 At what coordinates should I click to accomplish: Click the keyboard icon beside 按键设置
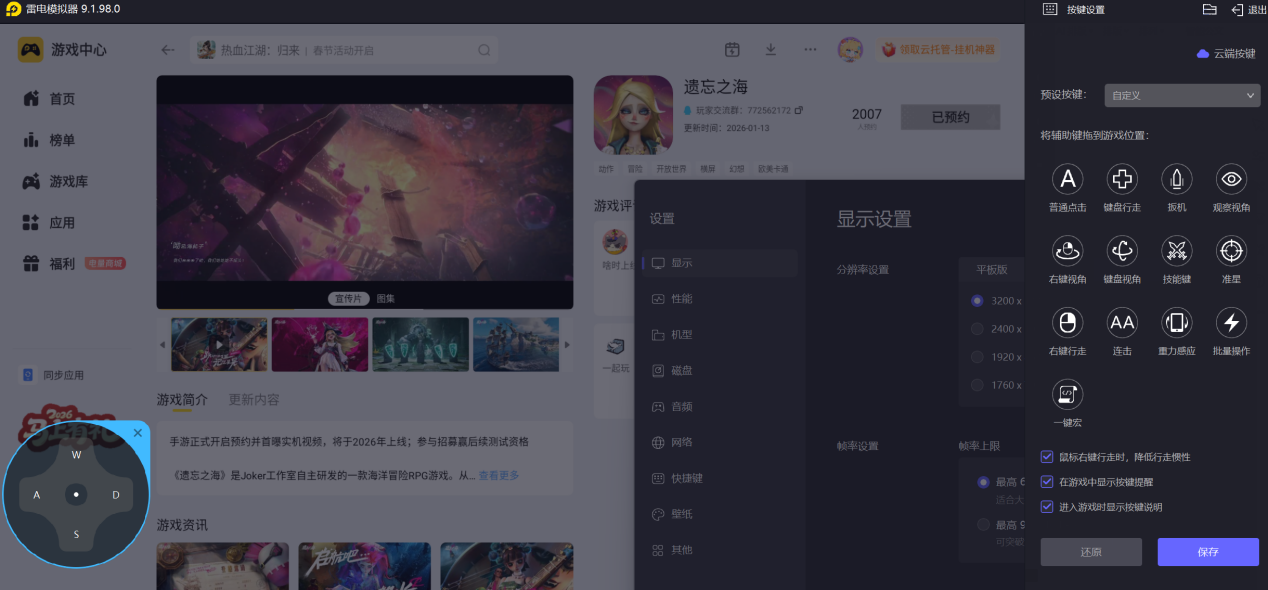pos(1050,9)
